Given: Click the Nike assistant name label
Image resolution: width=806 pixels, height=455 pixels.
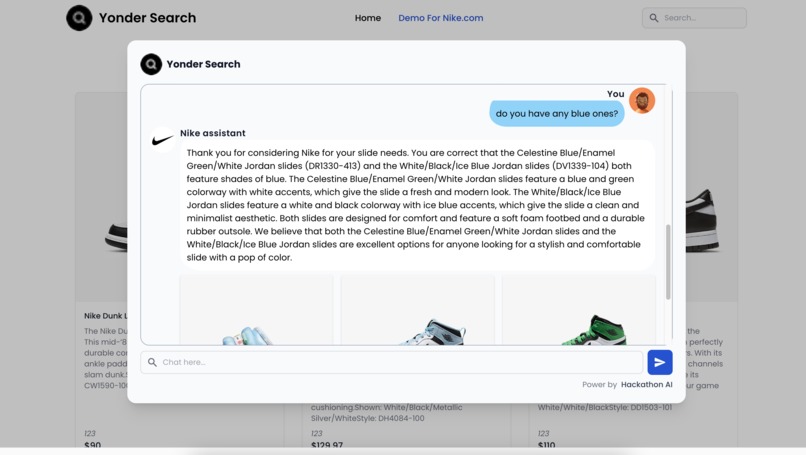Looking at the screenshot, I should coord(212,133).
